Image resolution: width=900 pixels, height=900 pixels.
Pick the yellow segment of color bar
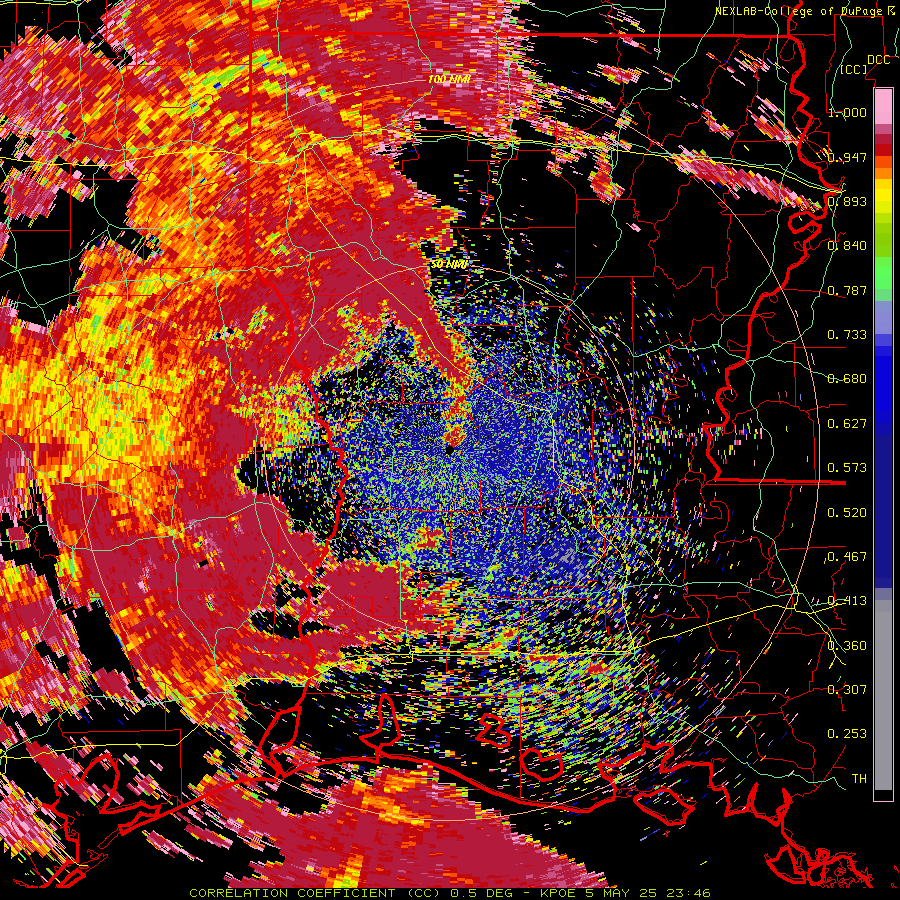click(x=883, y=195)
